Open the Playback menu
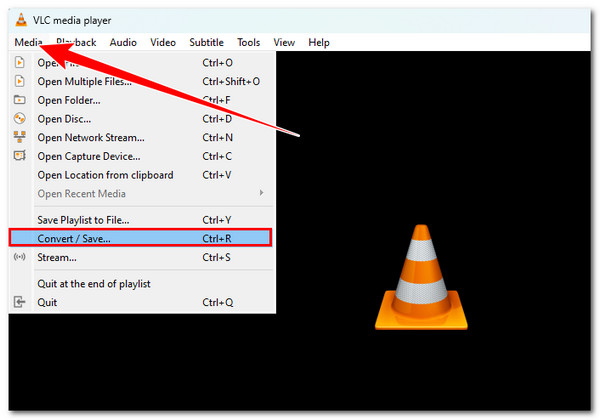The image size is (600, 420). [x=76, y=42]
